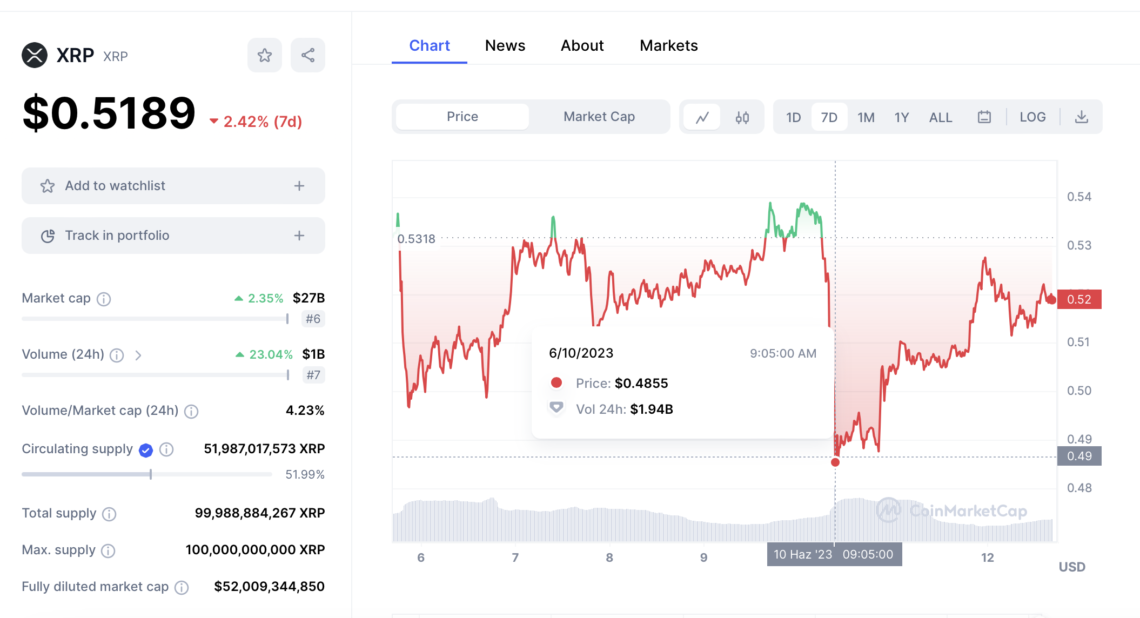
Task: Open the About tab
Action: (582, 45)
